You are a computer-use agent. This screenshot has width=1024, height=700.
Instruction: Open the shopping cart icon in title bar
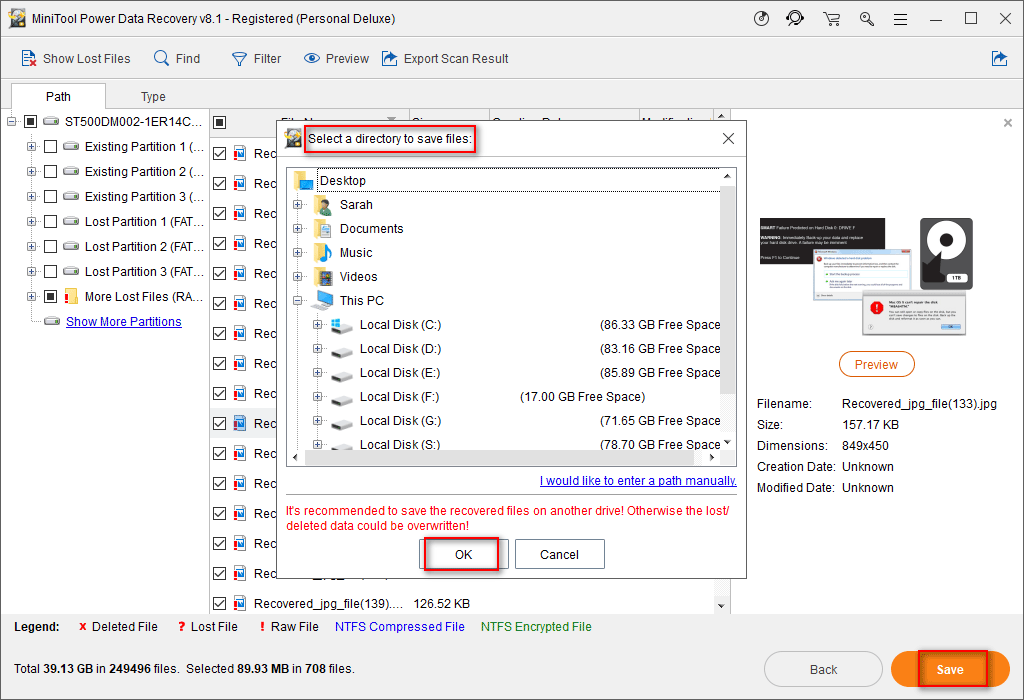coord(831,19)
